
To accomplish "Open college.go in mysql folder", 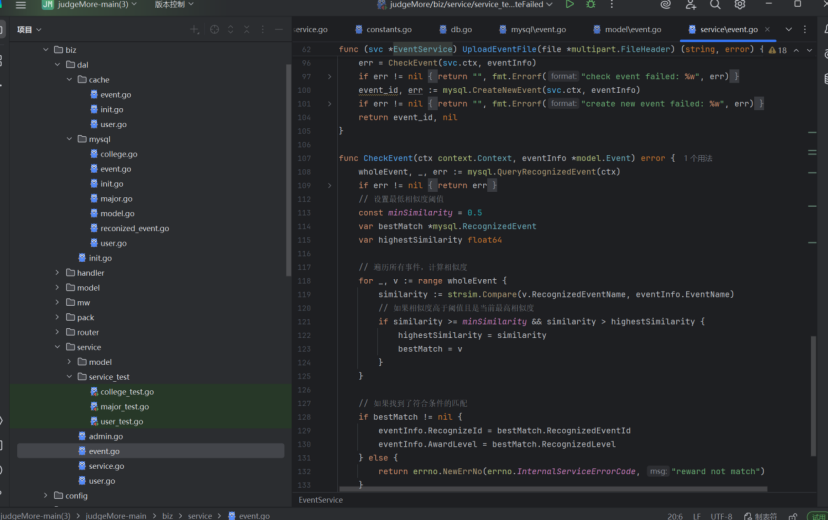I will click(114, 154).
